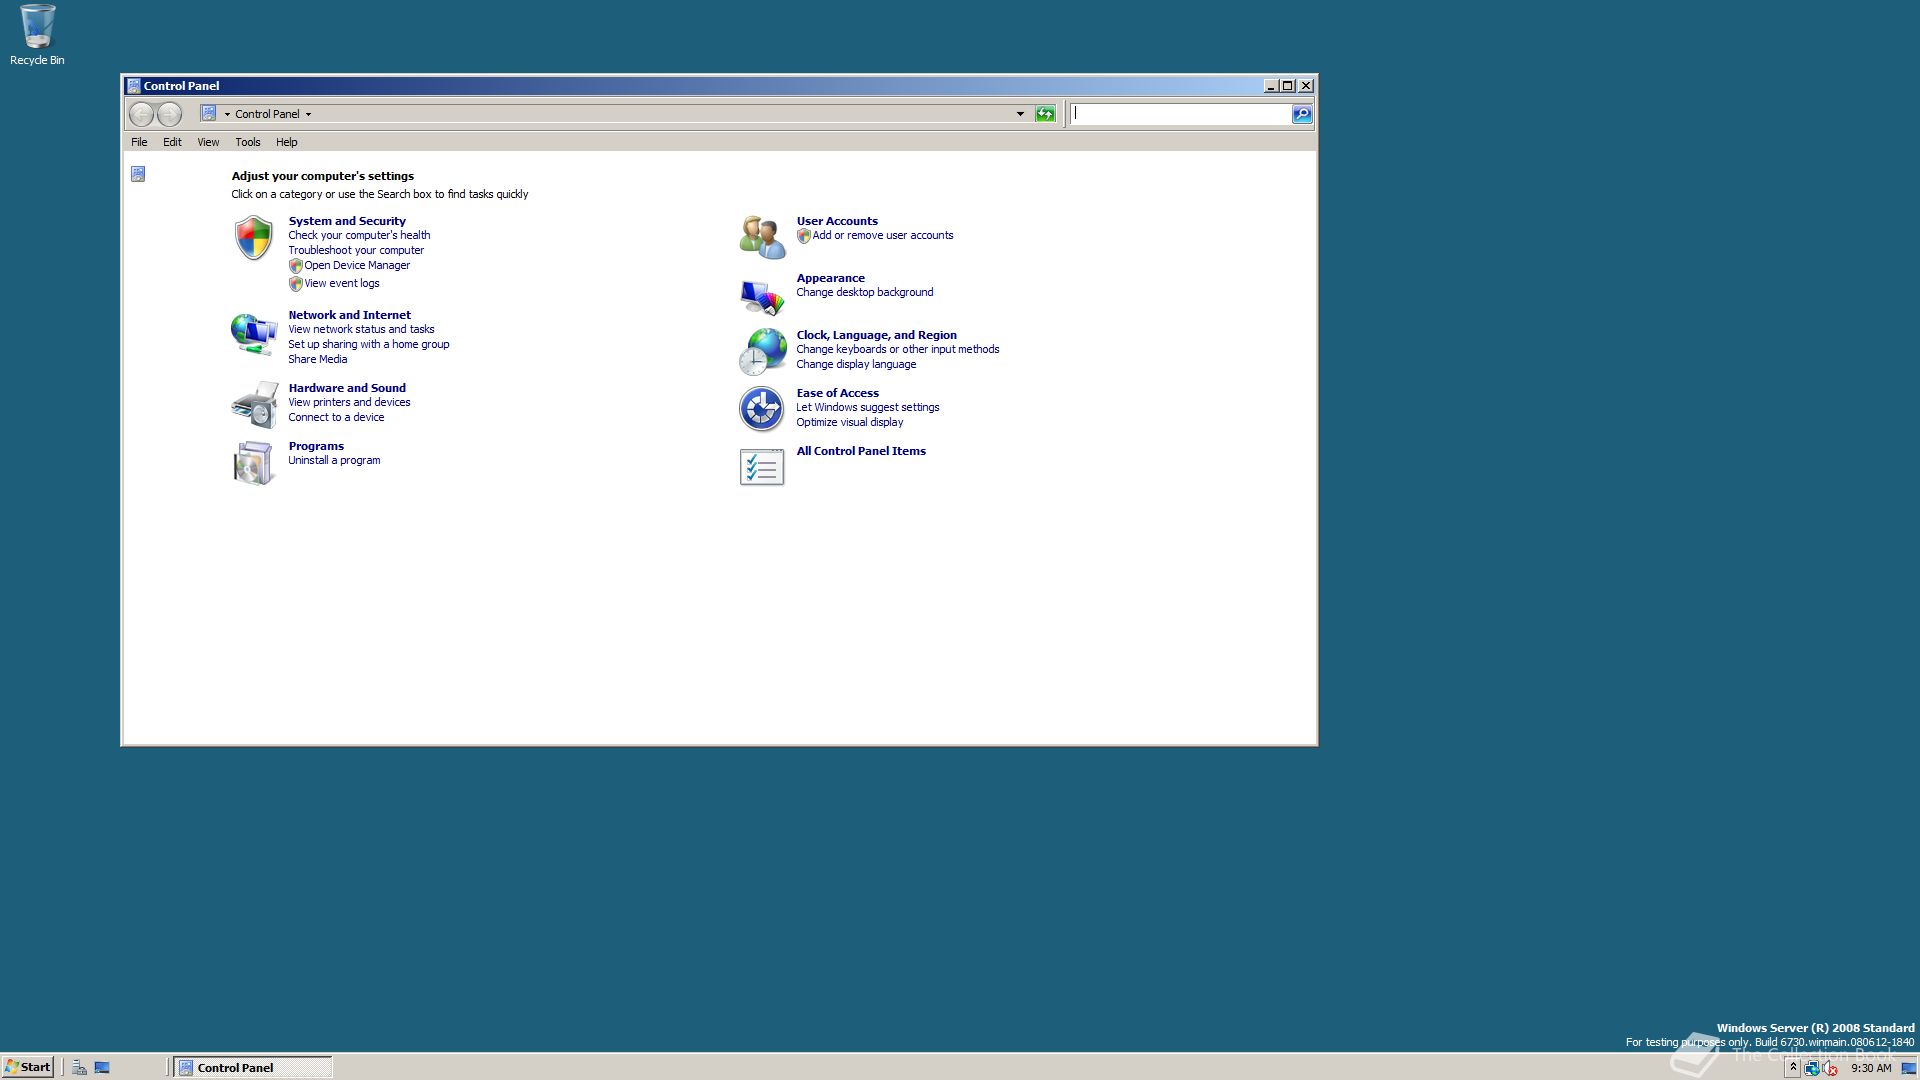
Task: Open the Network and Internet globe icon
Action: coord(254,334)
